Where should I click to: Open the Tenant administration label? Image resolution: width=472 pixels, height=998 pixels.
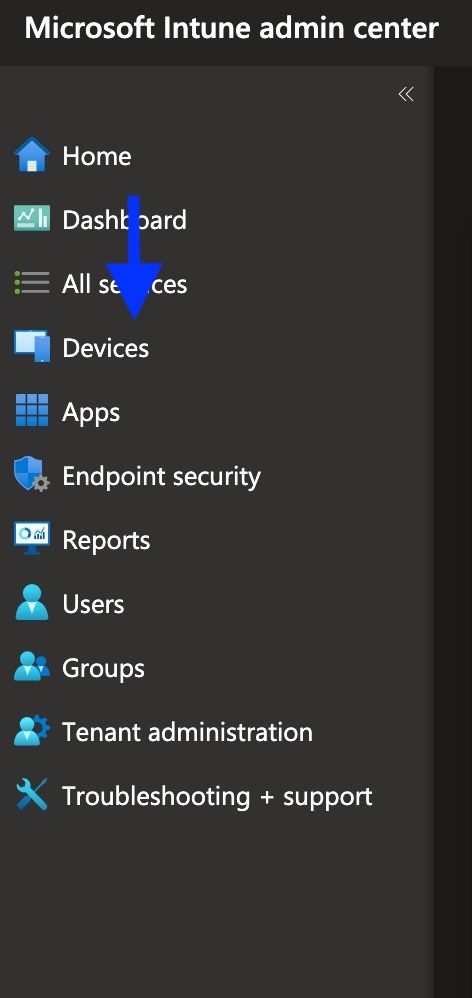click(x=187, y=732)
